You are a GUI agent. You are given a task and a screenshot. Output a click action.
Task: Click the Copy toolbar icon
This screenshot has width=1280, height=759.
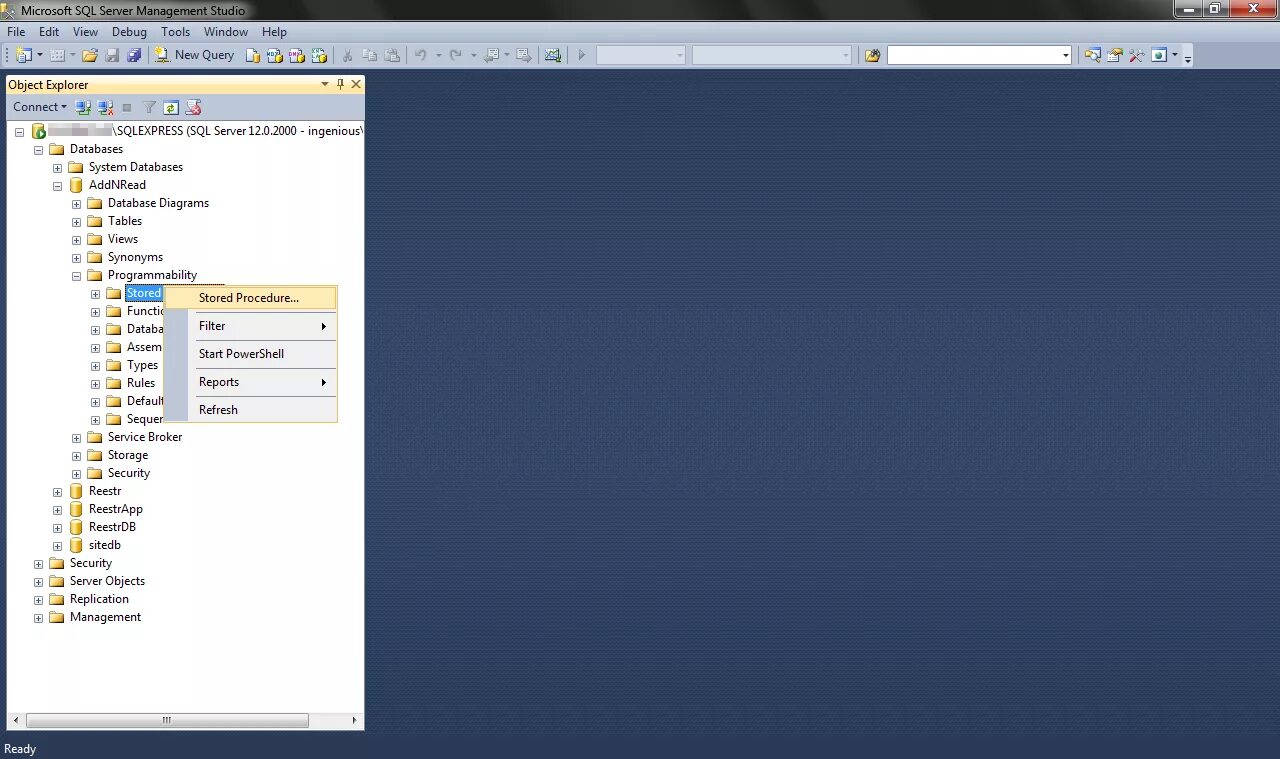click(370, 55)
